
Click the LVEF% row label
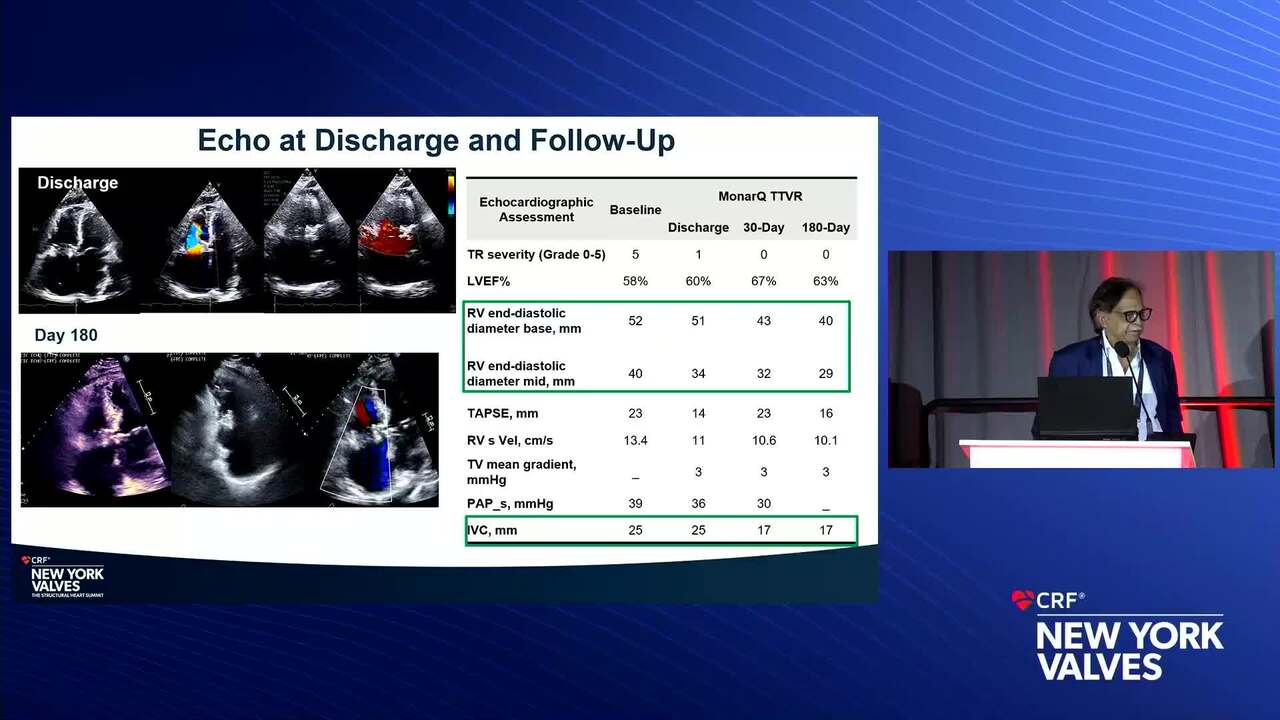[489, 282]
